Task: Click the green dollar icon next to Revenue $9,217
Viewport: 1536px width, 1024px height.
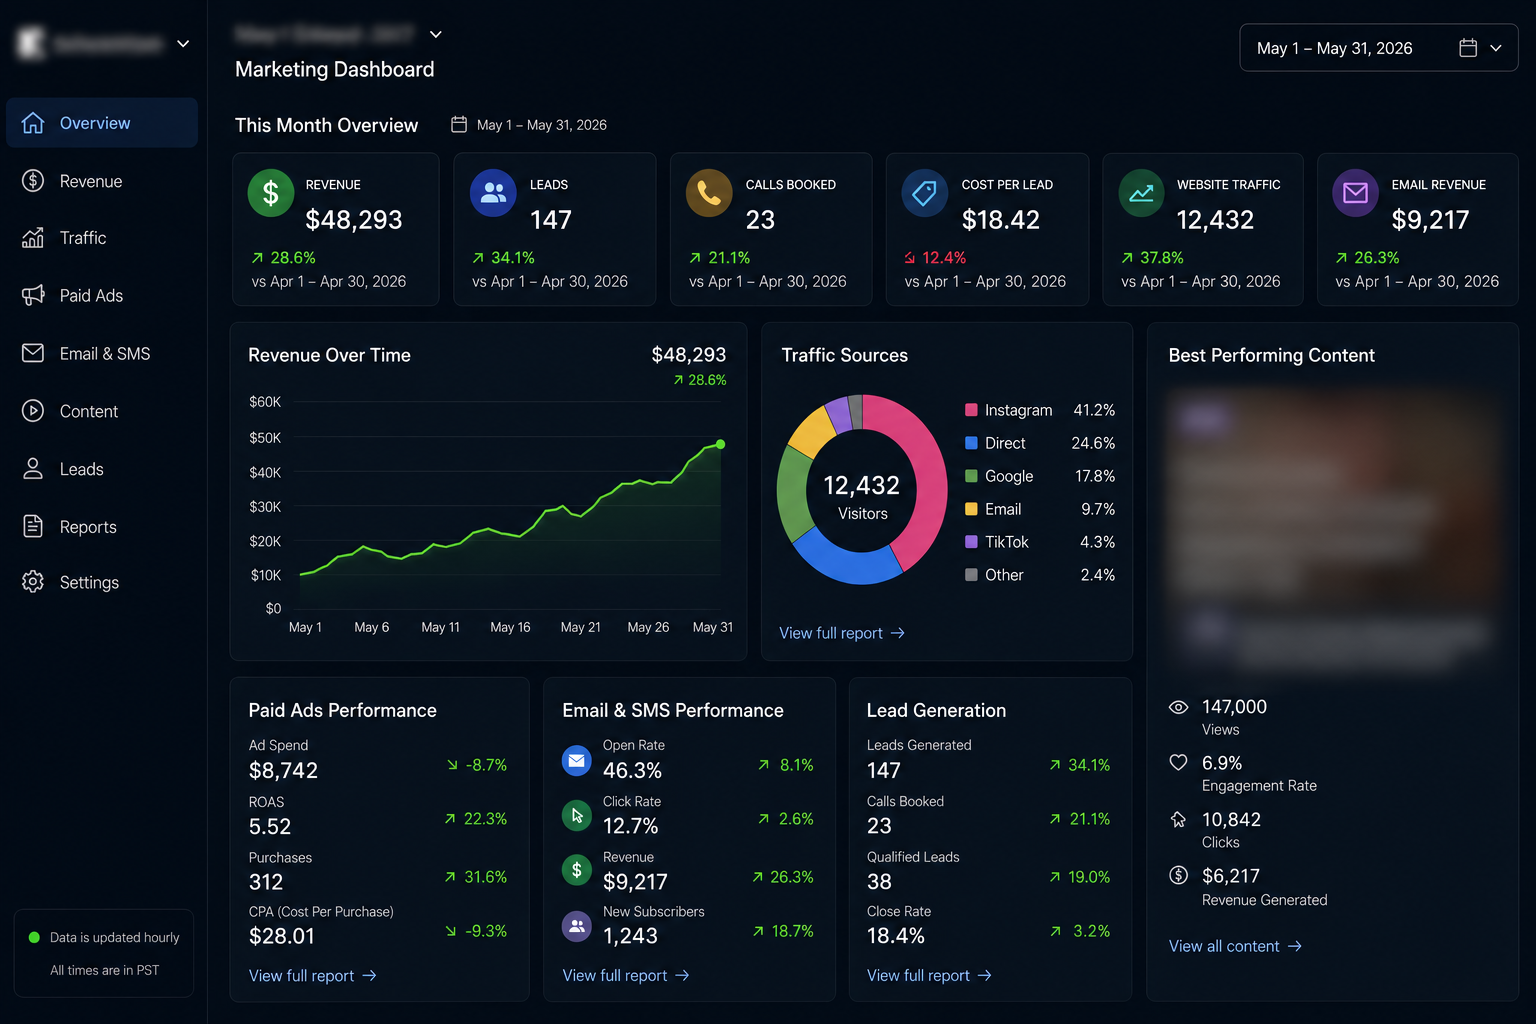Action: pos(577,870)
